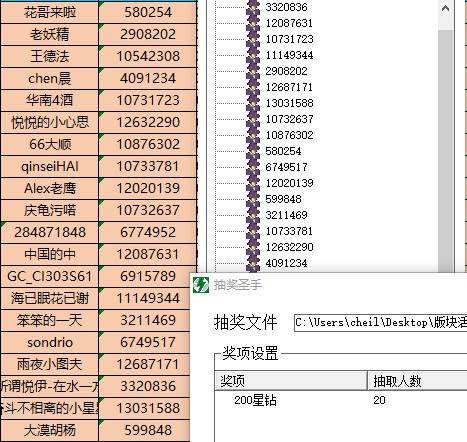Select tree entry 10731723
Image resolution: width=467 pixels, height=442 pixels.
[289, 39]
